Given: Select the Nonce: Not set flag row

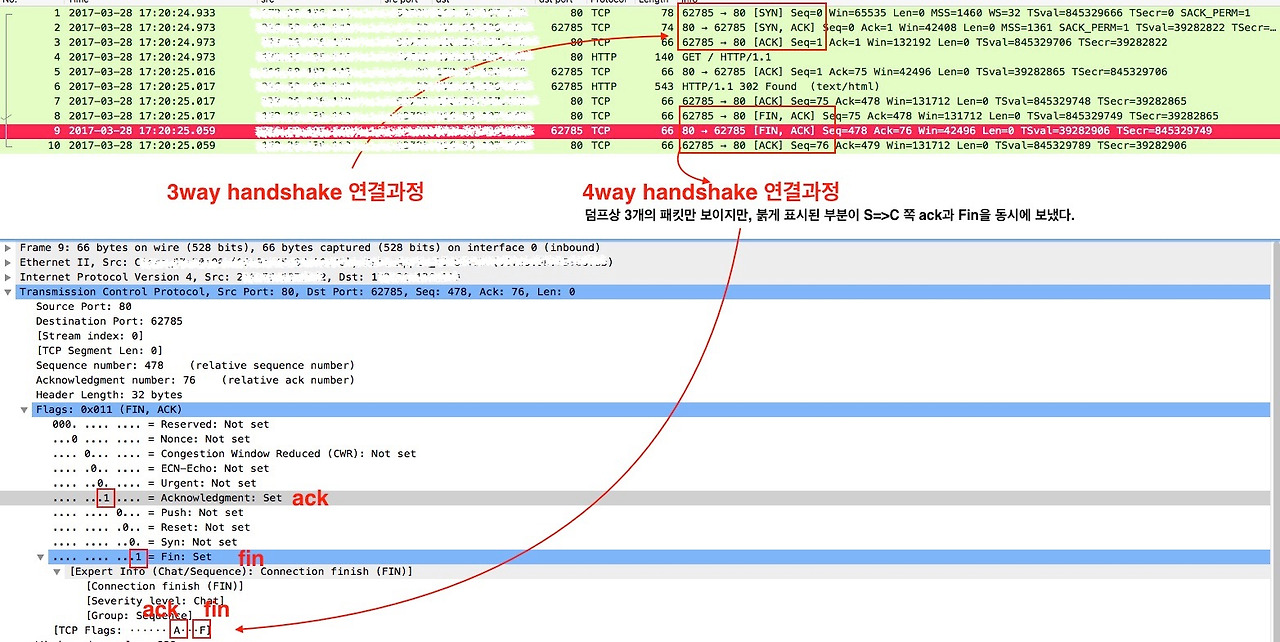Looking at the screenshot, I should (151, 439).
